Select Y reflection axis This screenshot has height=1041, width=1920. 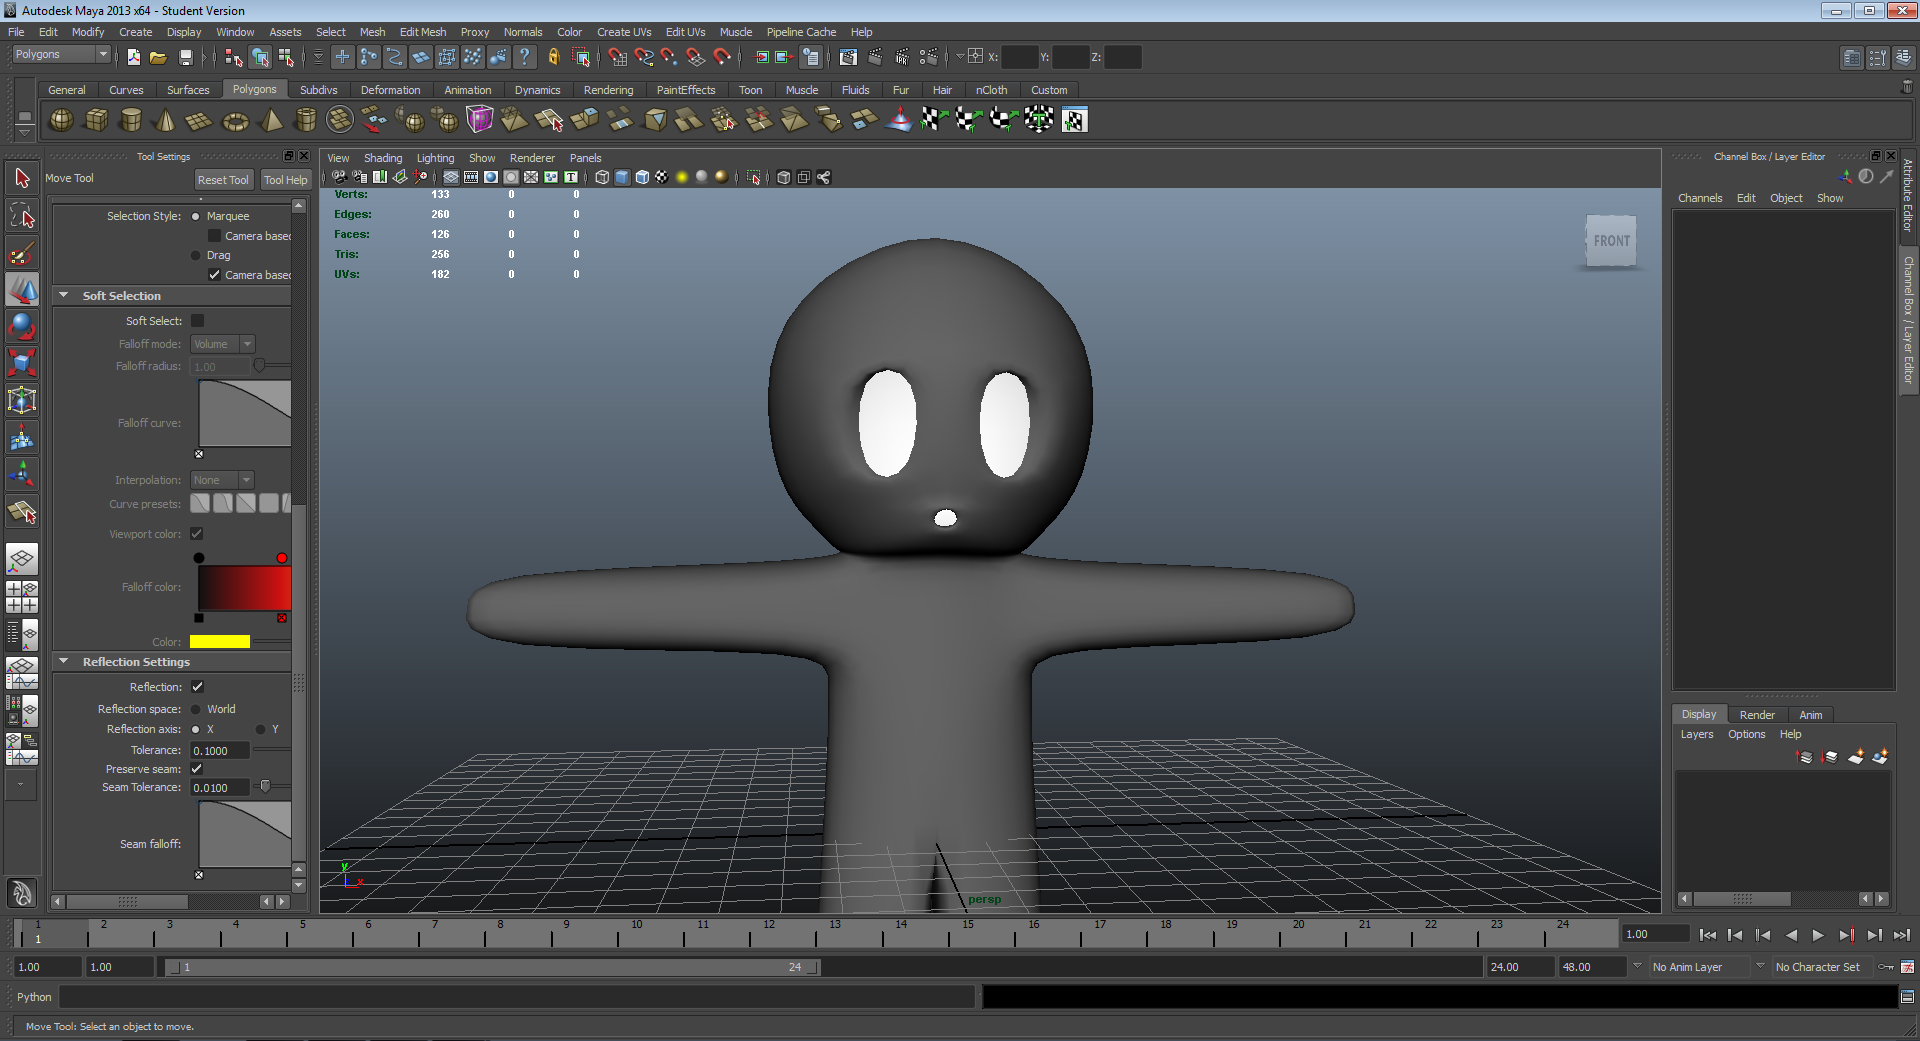point(261,729)
